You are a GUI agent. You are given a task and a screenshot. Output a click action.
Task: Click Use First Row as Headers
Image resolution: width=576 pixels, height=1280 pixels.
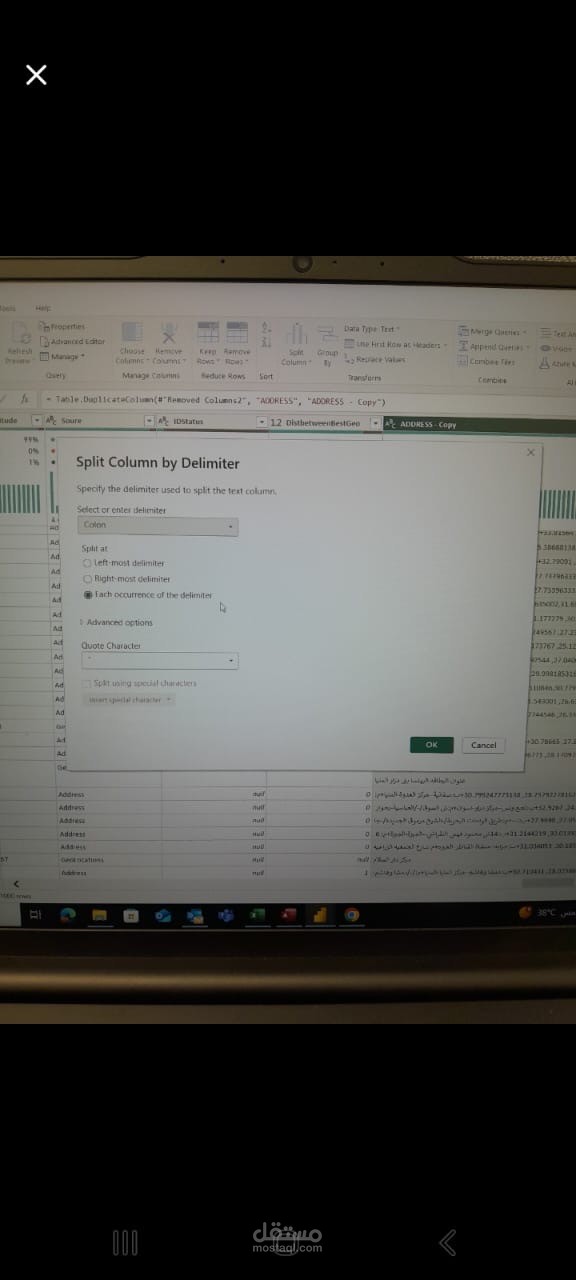click(397, 344)
